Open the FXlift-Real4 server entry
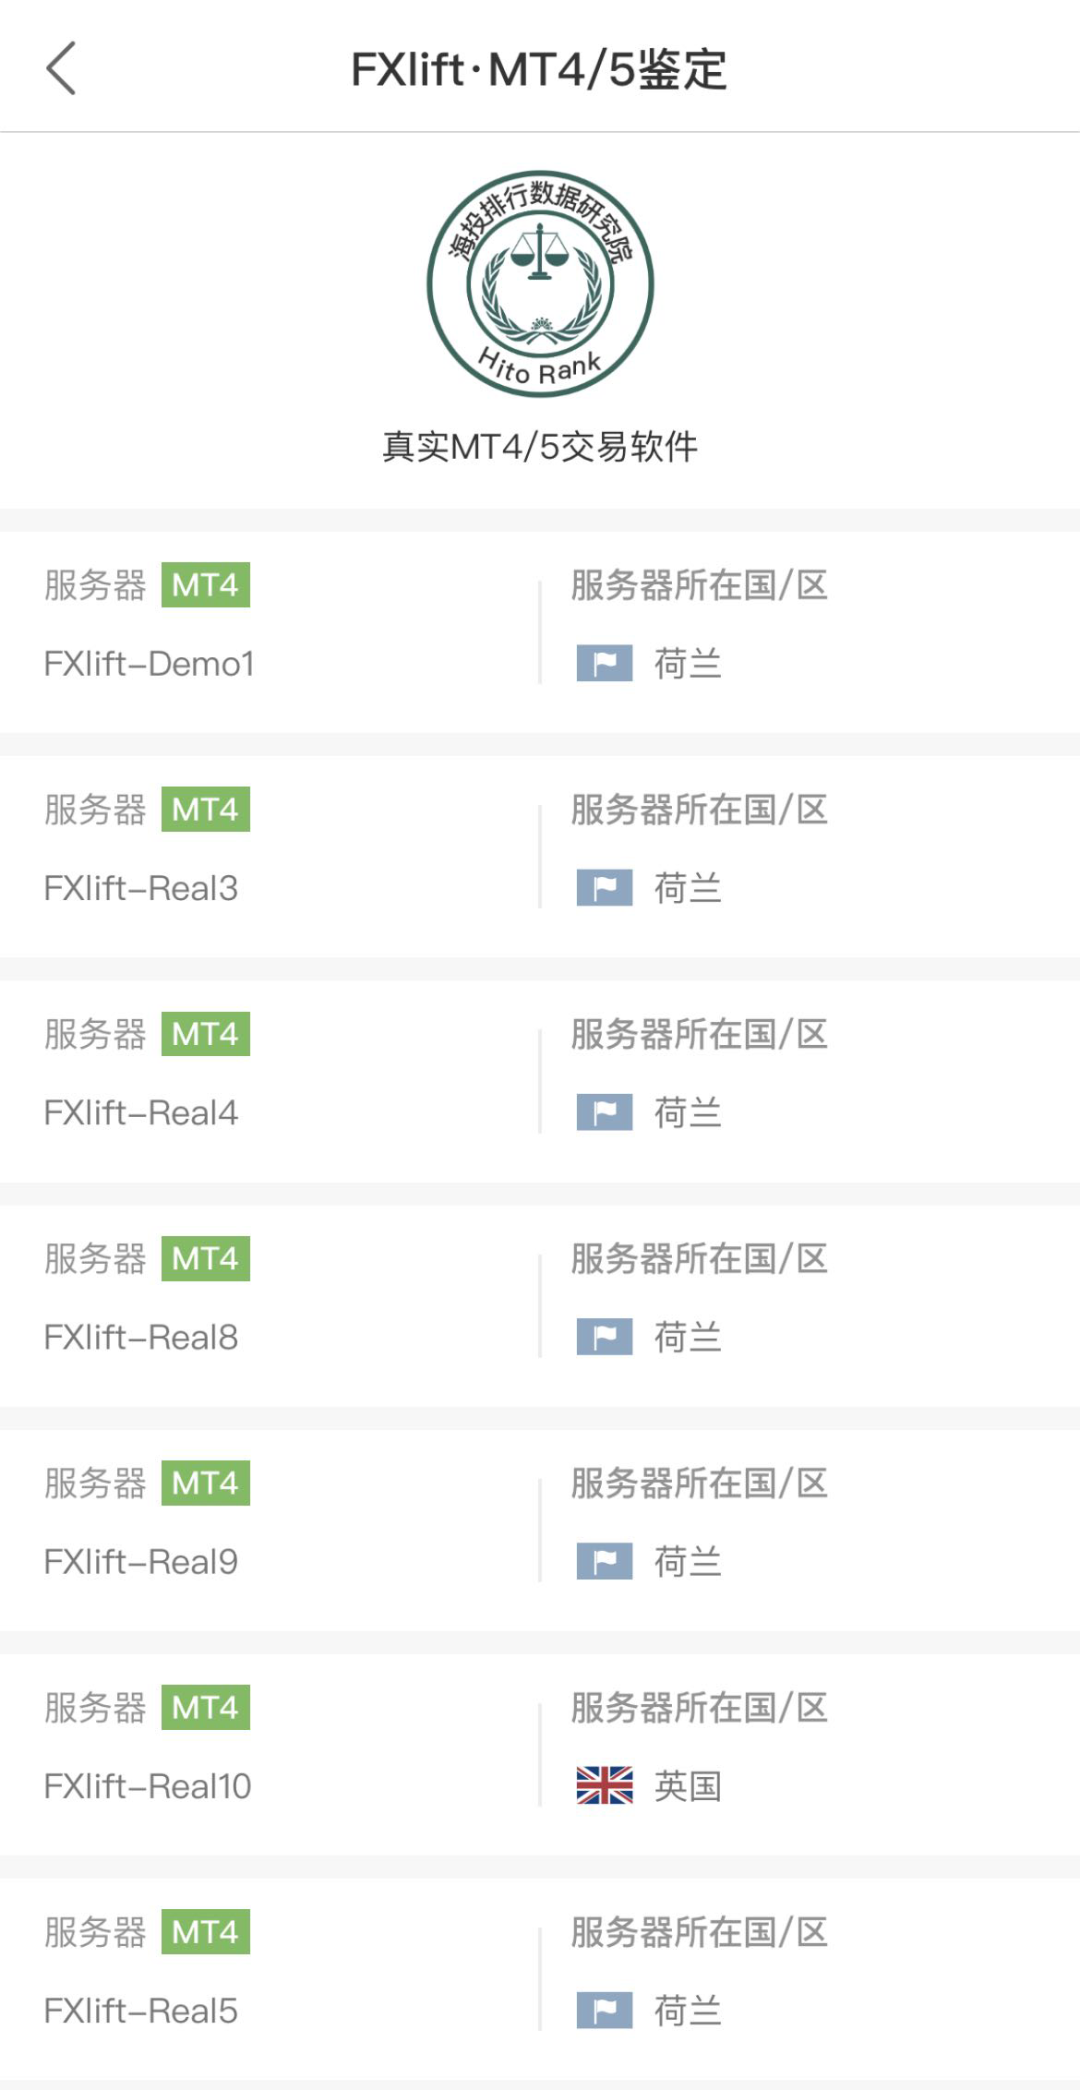 coord(141,1113)
